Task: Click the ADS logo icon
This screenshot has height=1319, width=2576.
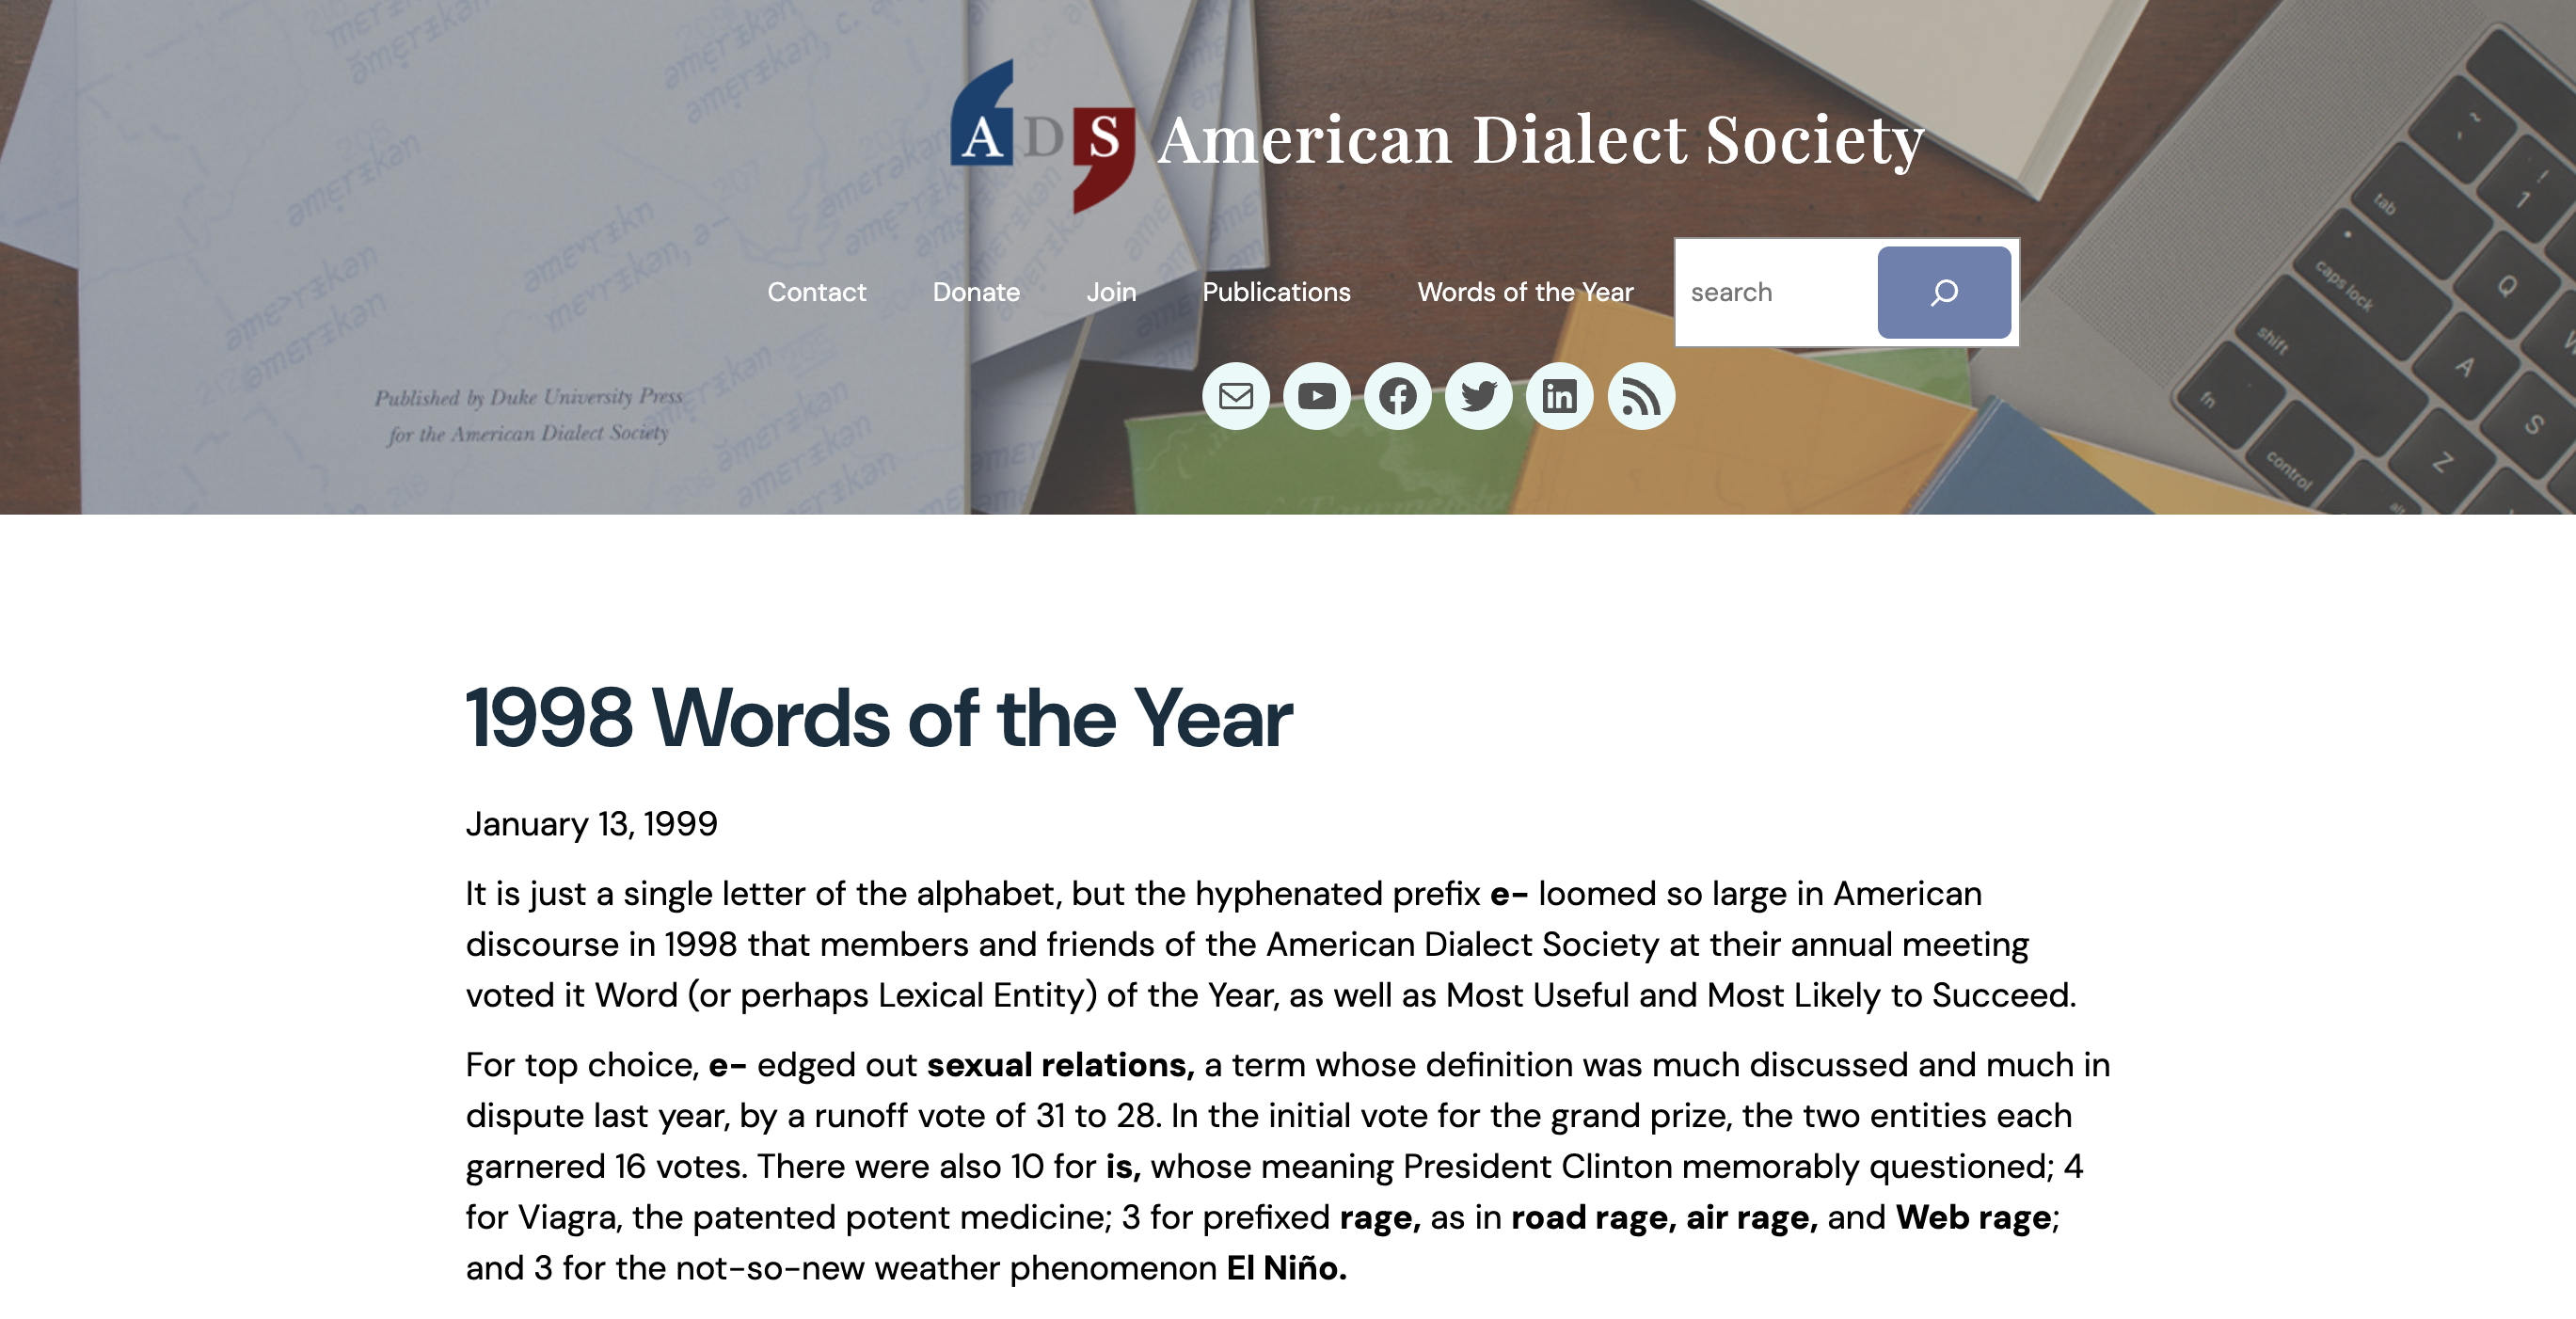Action: pos(1042,137)
